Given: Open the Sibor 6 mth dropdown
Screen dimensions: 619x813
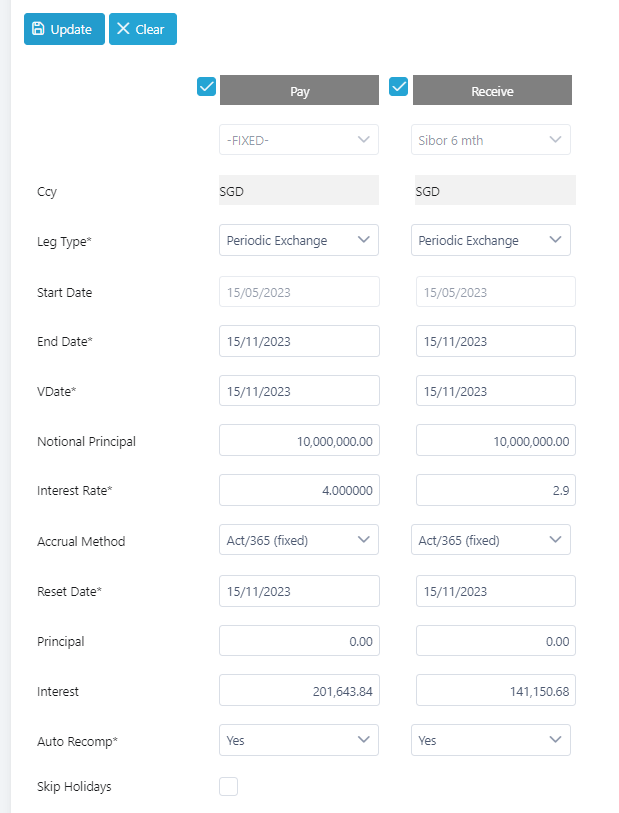Looking at the screenshot, I should 490,139.
